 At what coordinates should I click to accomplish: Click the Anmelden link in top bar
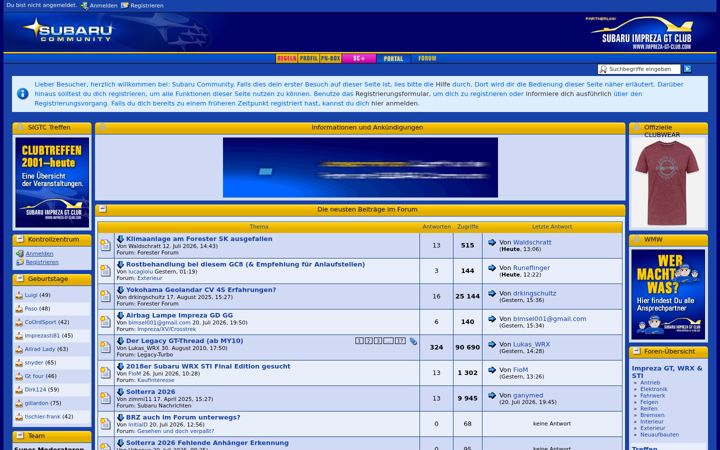tap(103, 6)
